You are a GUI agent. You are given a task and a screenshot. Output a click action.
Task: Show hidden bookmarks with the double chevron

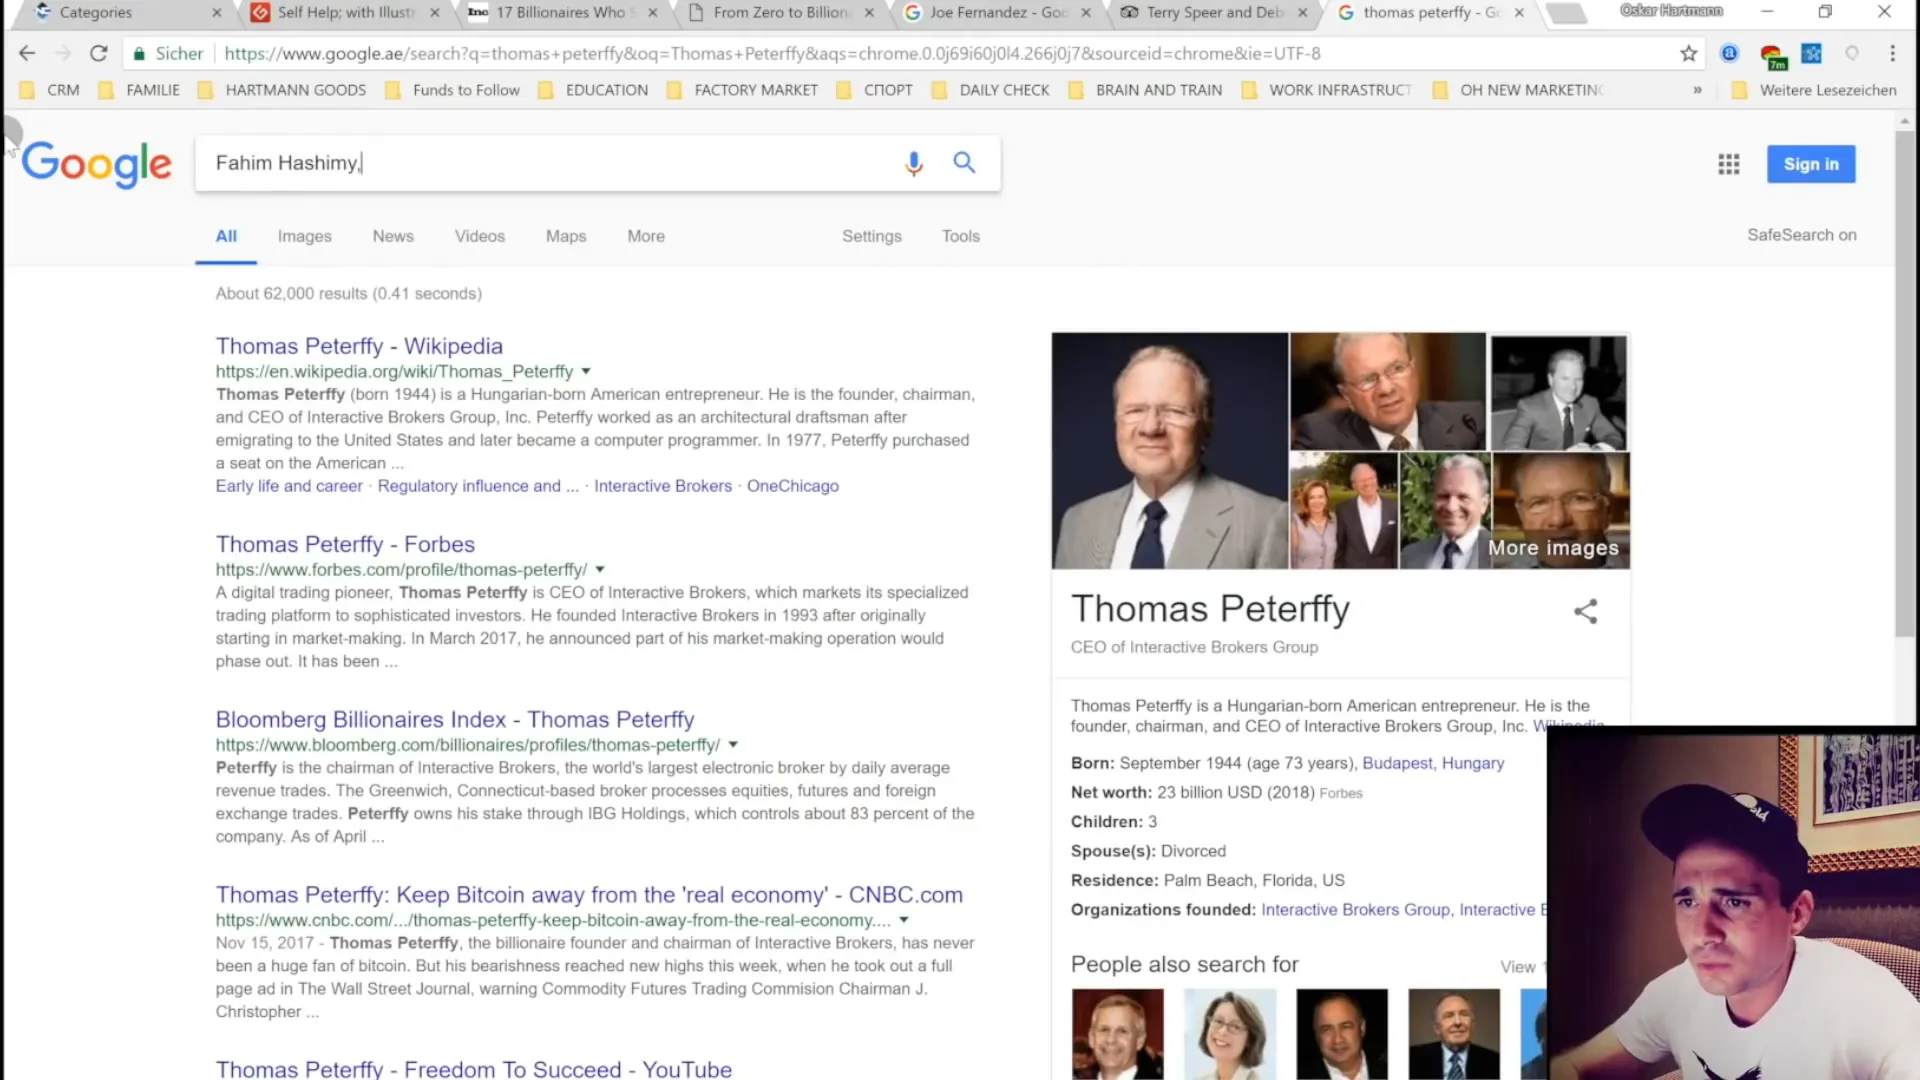(x=1697, y=90)
